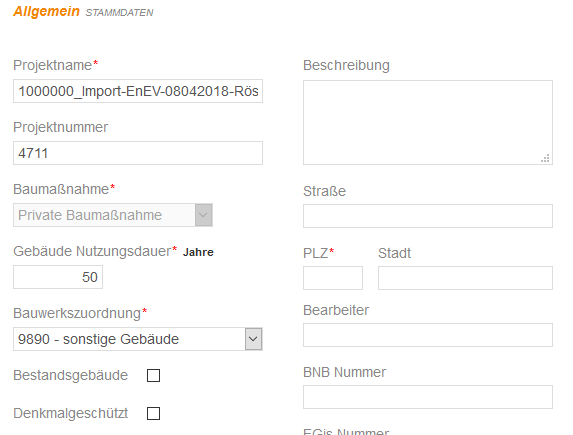Click the Stadt input field
The height and width of the screenshot is (435, 573).
tap(465, 278)
